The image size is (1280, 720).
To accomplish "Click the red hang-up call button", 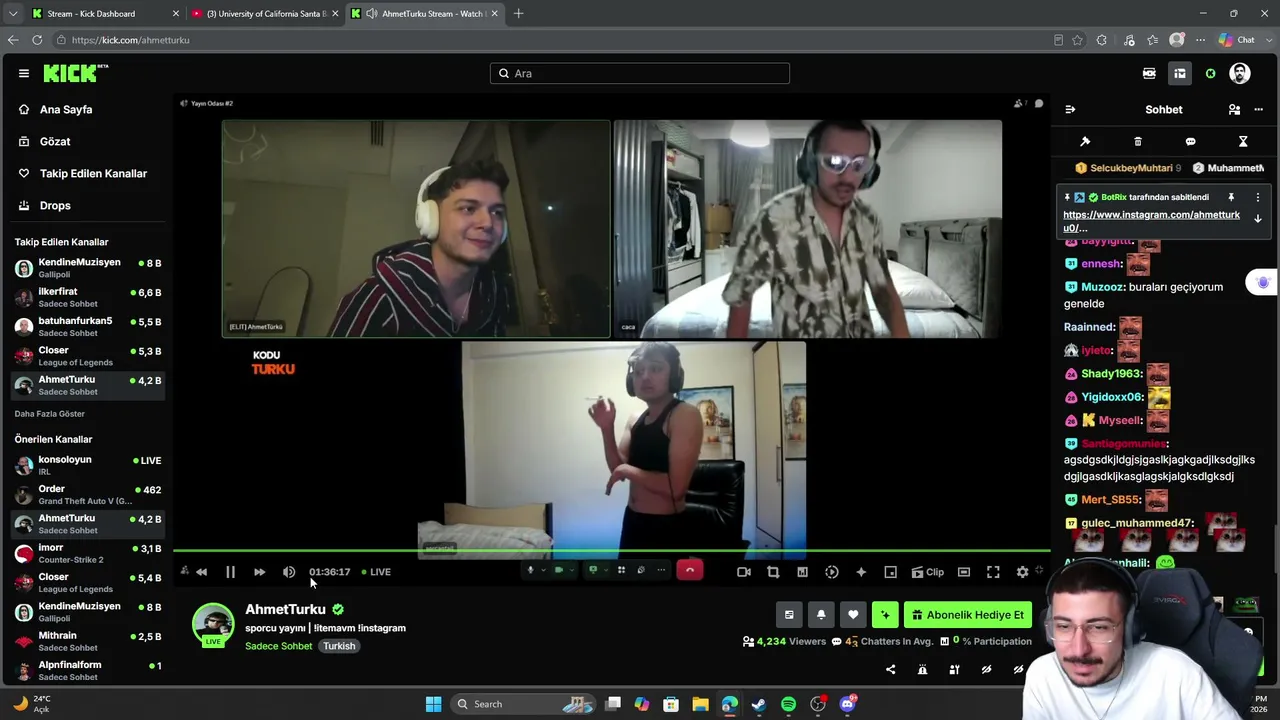I will coord(690,570).
